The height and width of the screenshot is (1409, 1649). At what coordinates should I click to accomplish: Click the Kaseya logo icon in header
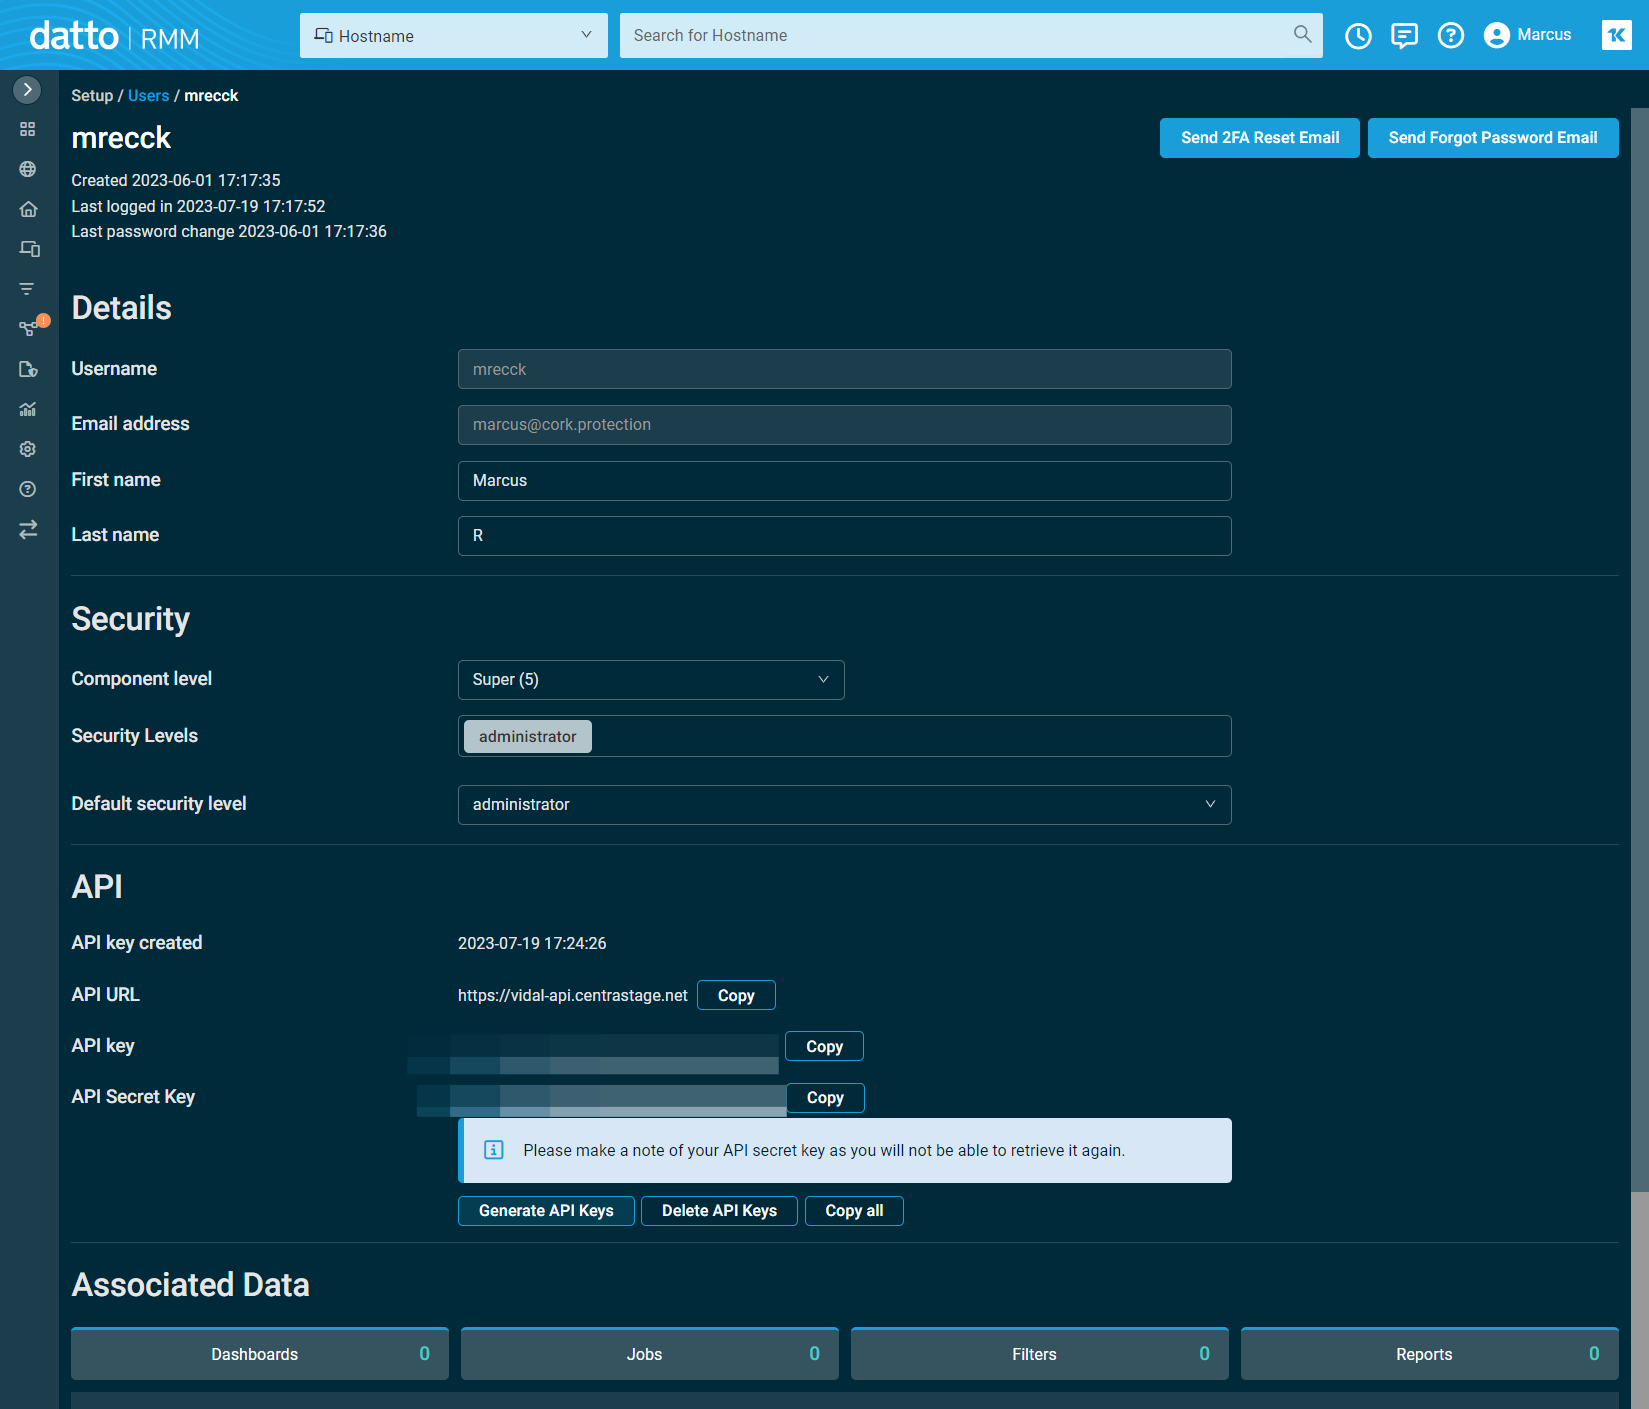coord(1616,35)
